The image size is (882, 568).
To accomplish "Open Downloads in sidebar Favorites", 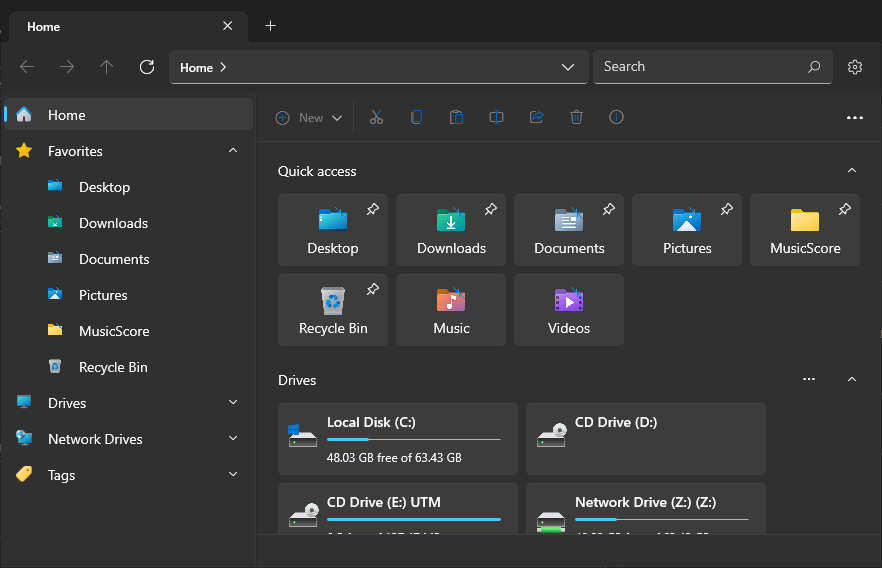I will click(128, 223).
